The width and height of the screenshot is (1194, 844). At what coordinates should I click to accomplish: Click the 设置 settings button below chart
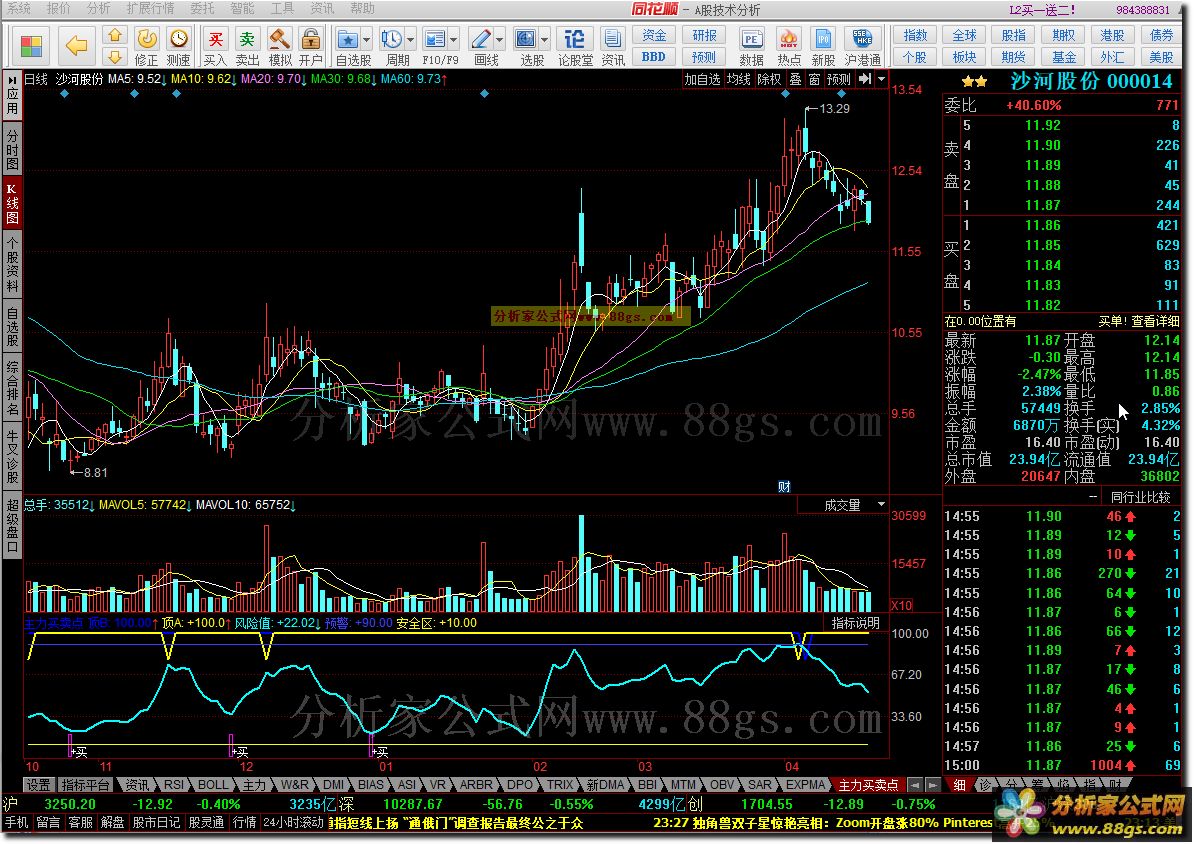coord(39,785)
